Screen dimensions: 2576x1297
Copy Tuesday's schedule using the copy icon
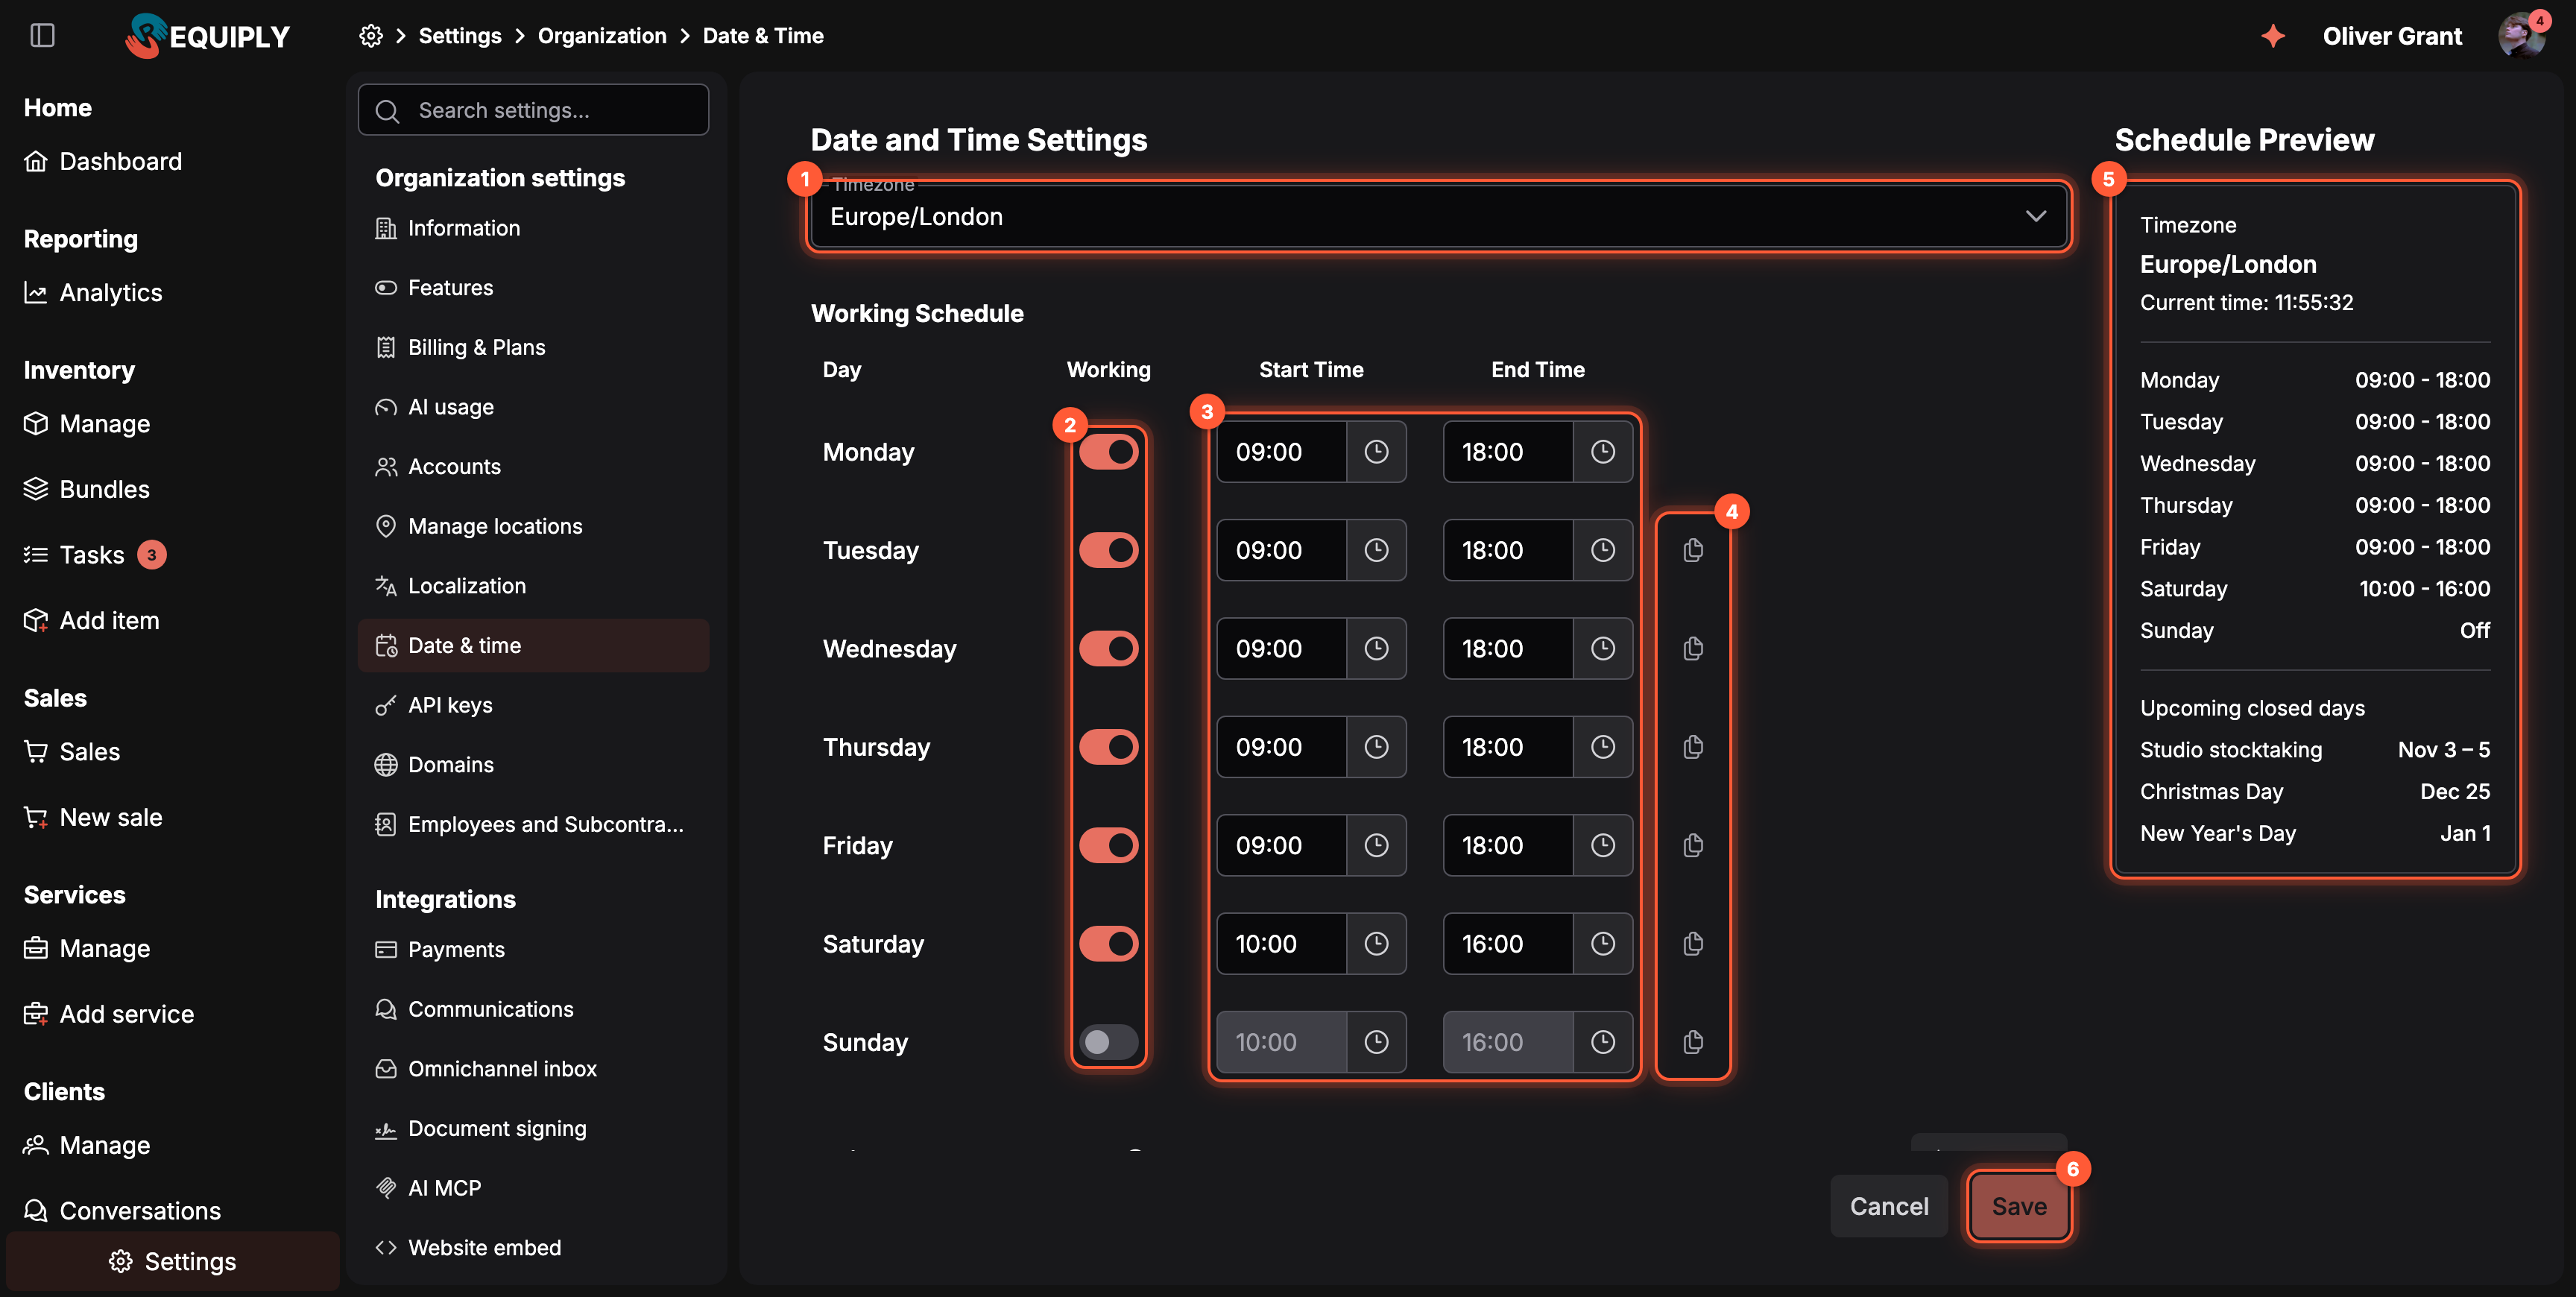(1693, 550)
